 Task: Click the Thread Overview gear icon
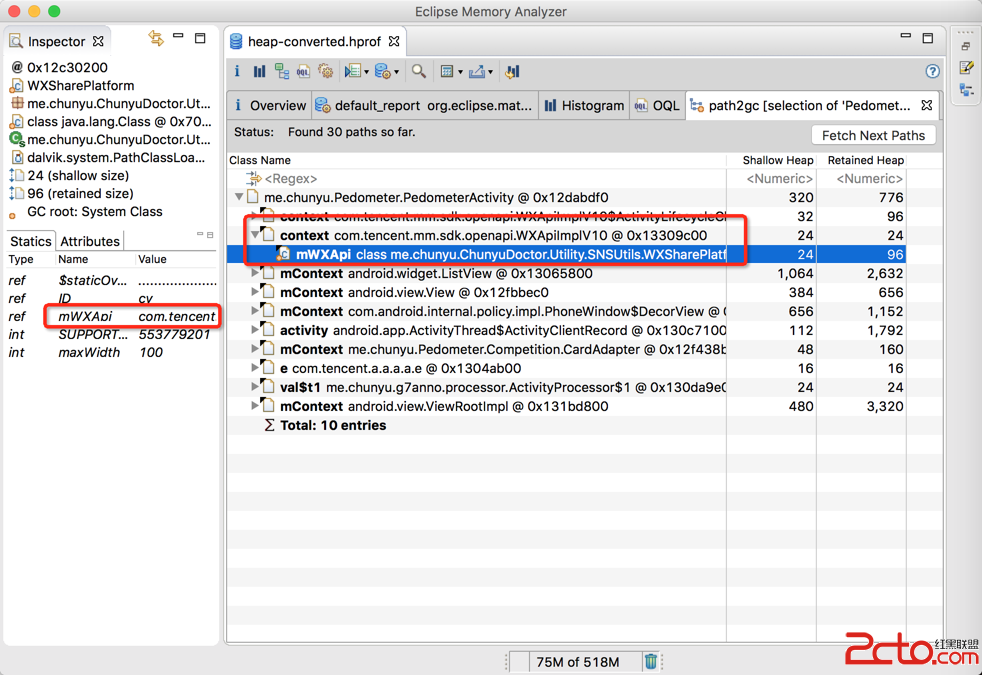pyautogui.click(x=325, y=72)
